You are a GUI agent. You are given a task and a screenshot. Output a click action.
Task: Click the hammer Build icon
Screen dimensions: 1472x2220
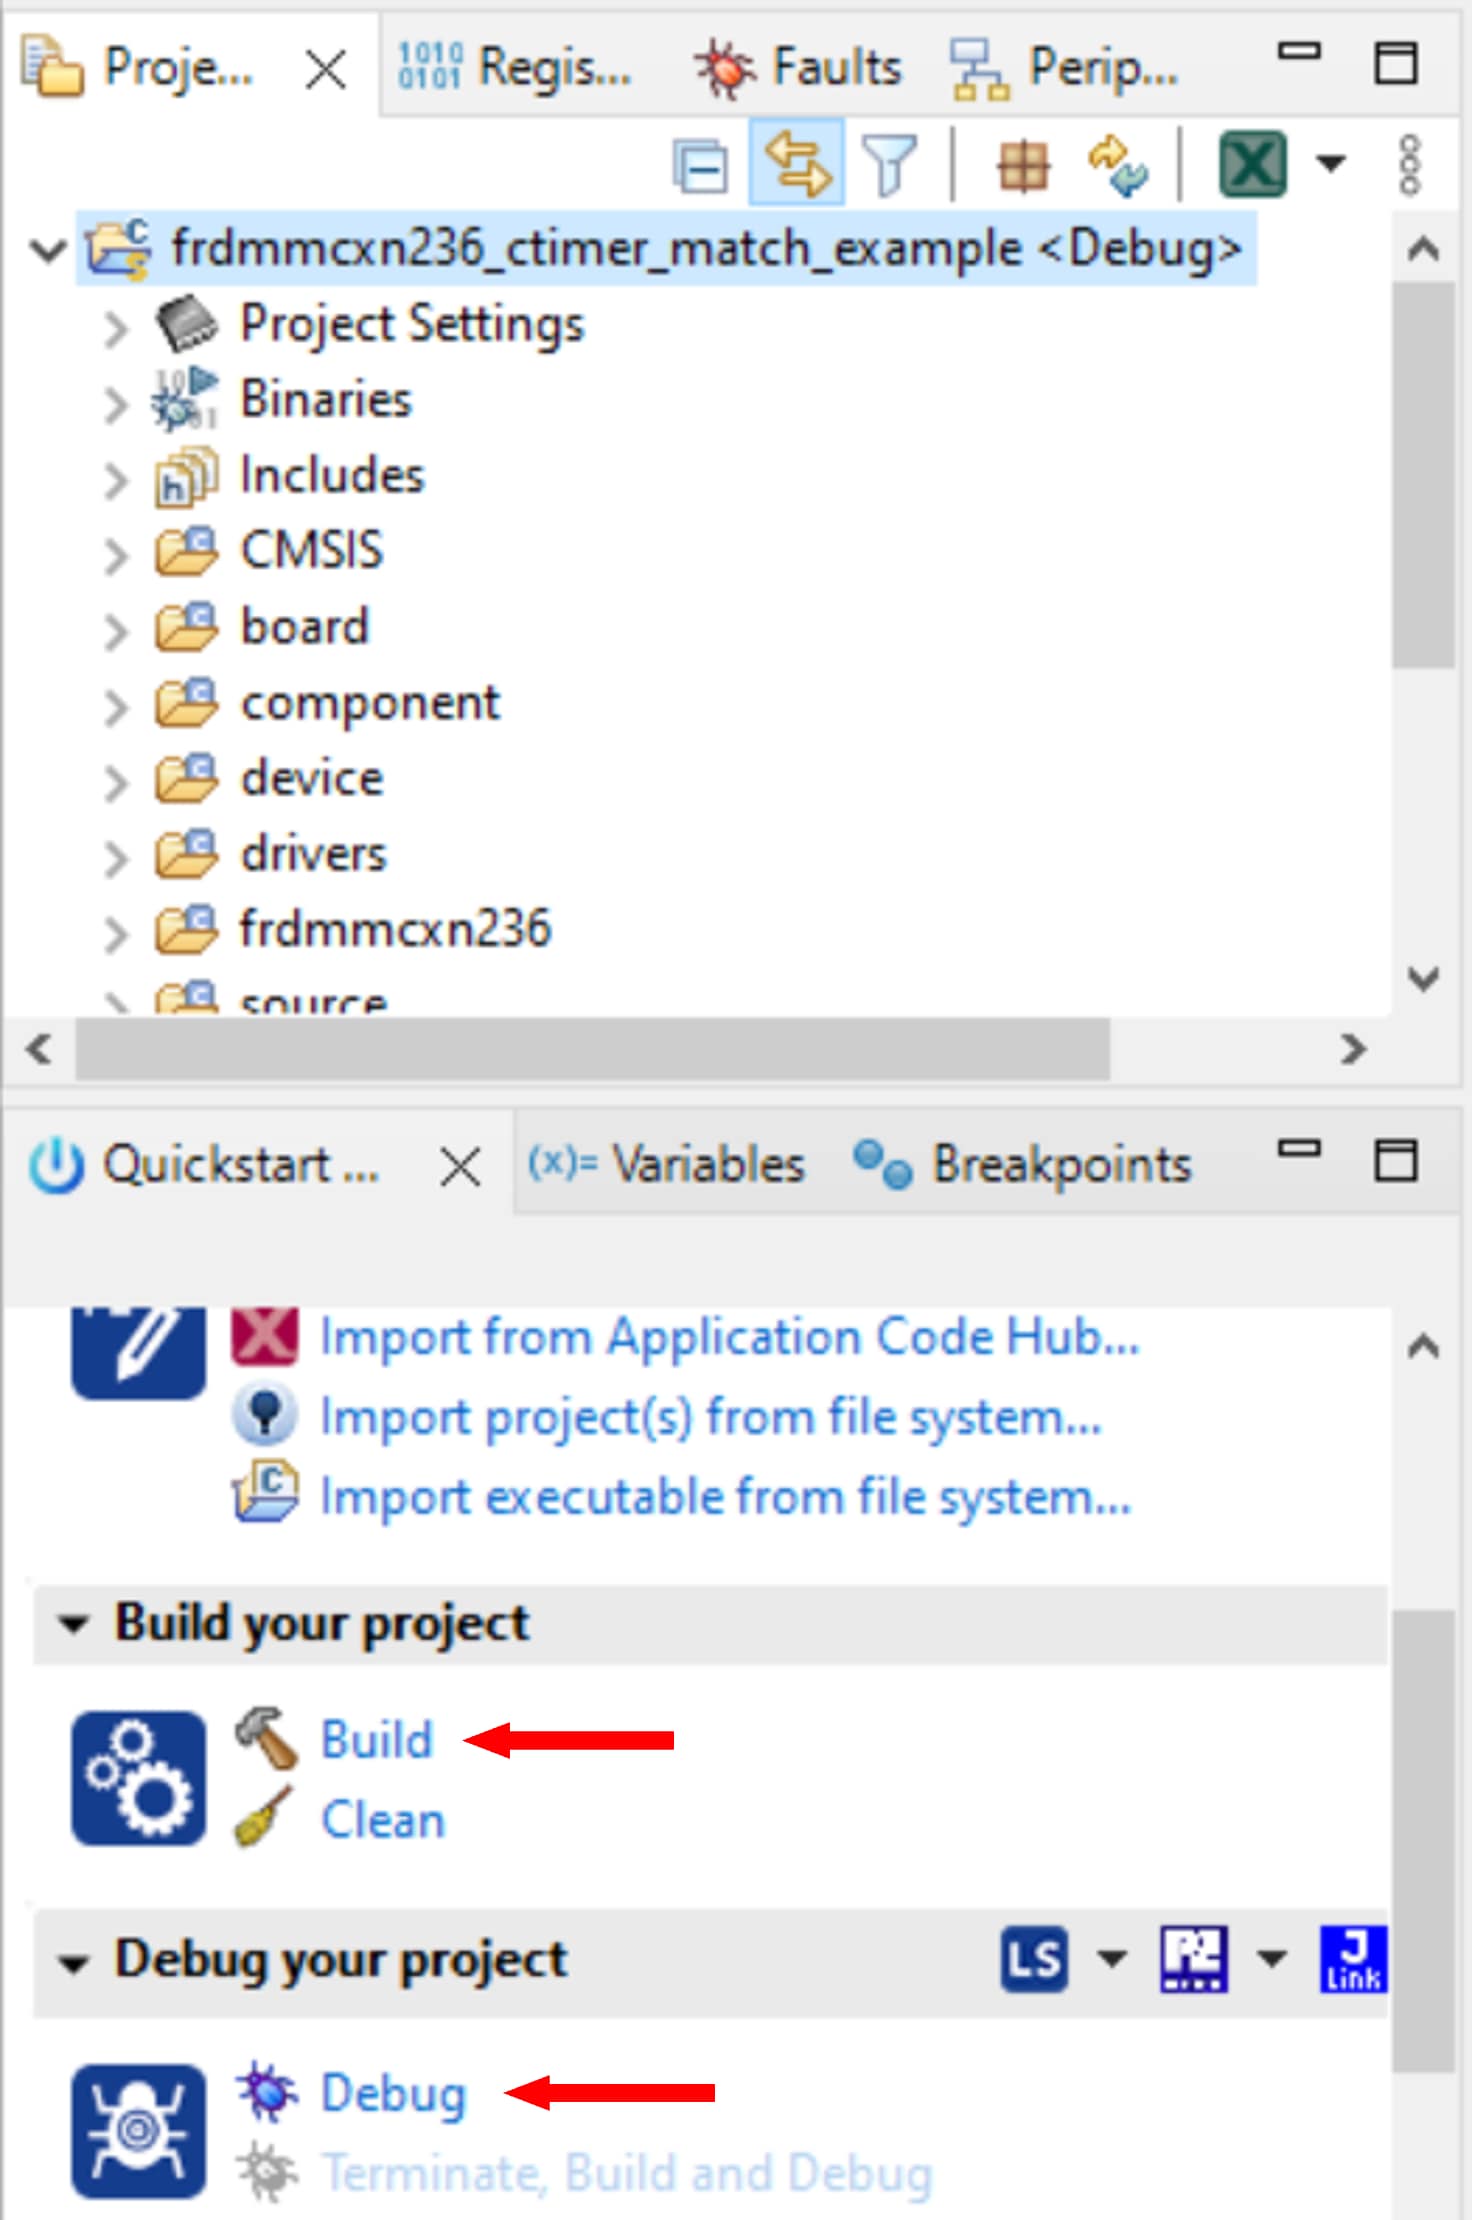coord(265,1738)
